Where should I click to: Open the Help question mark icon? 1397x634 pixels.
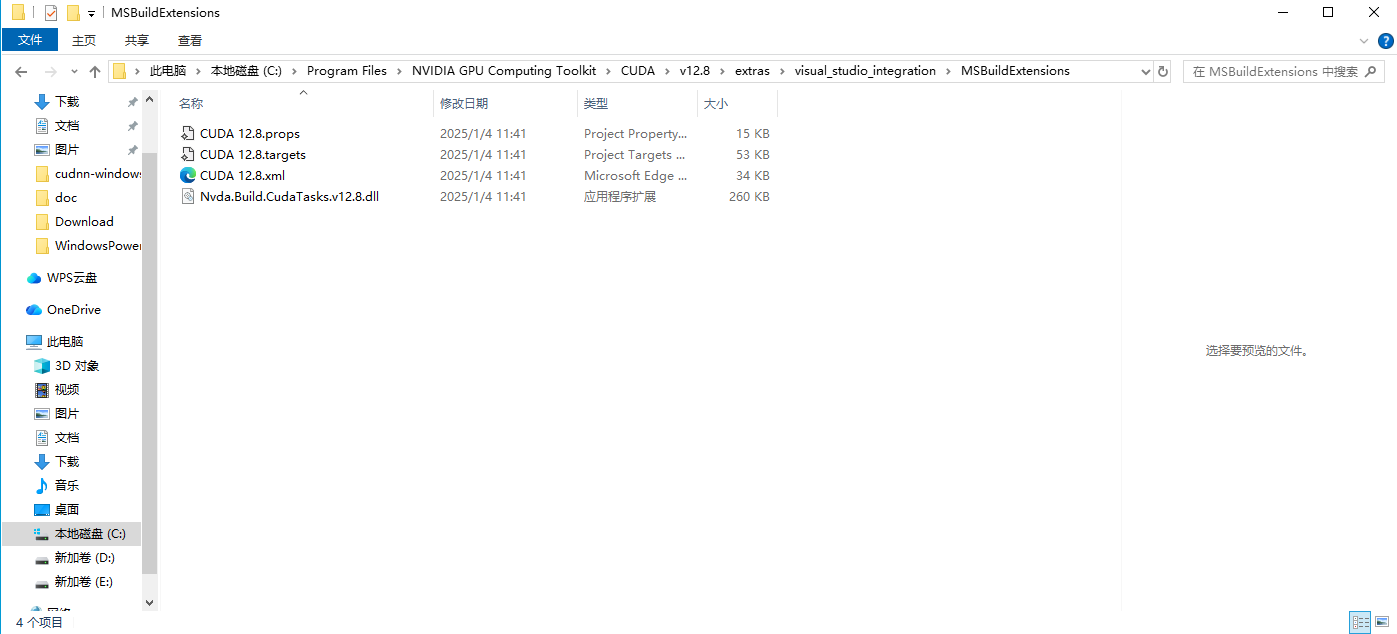click(1386, 41)
